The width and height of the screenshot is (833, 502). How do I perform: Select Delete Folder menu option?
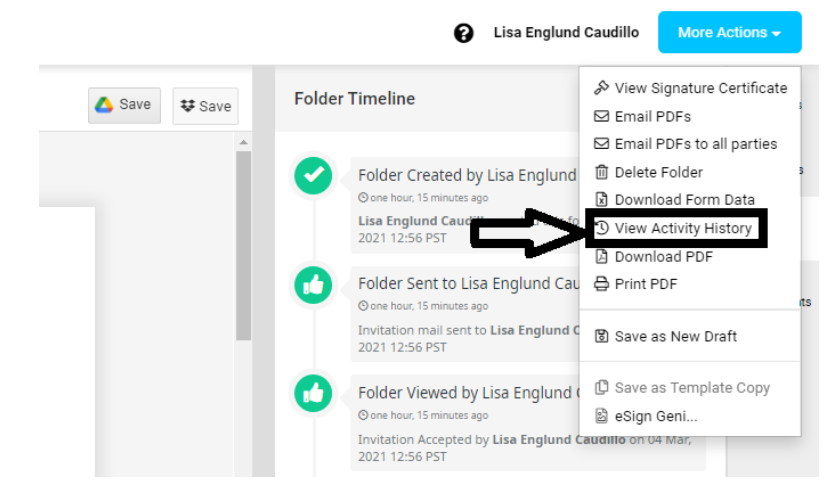[x=690, y=172]
